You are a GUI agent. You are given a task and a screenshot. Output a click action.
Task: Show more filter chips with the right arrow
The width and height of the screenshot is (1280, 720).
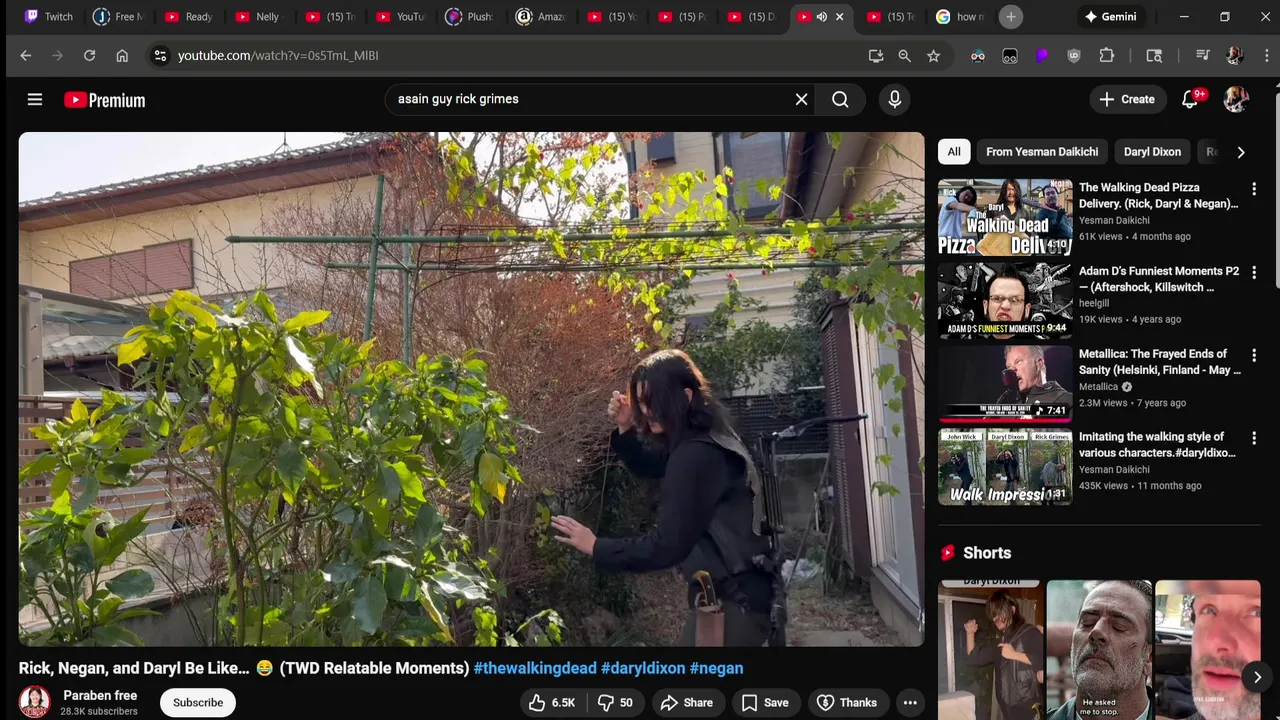(1241, 152)
